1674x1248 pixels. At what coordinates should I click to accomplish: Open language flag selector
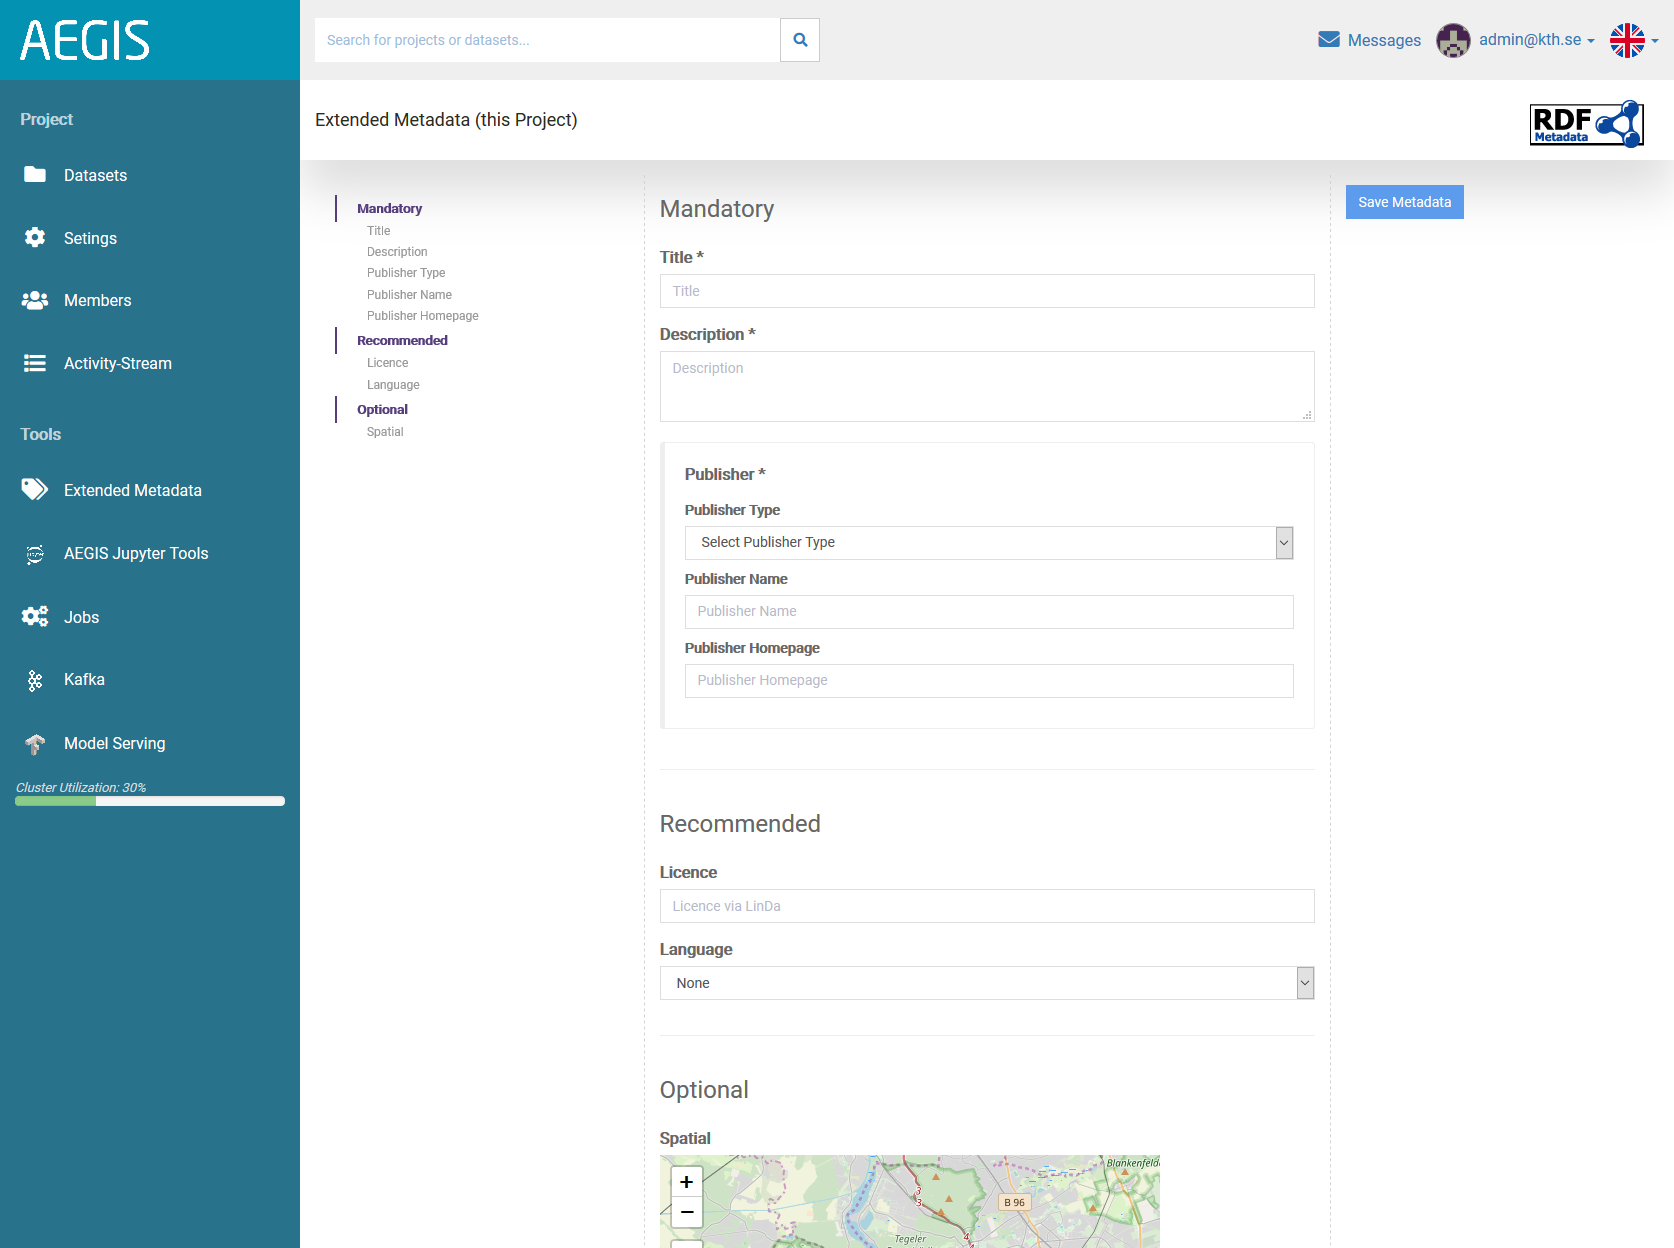[x=1634, y=40]
